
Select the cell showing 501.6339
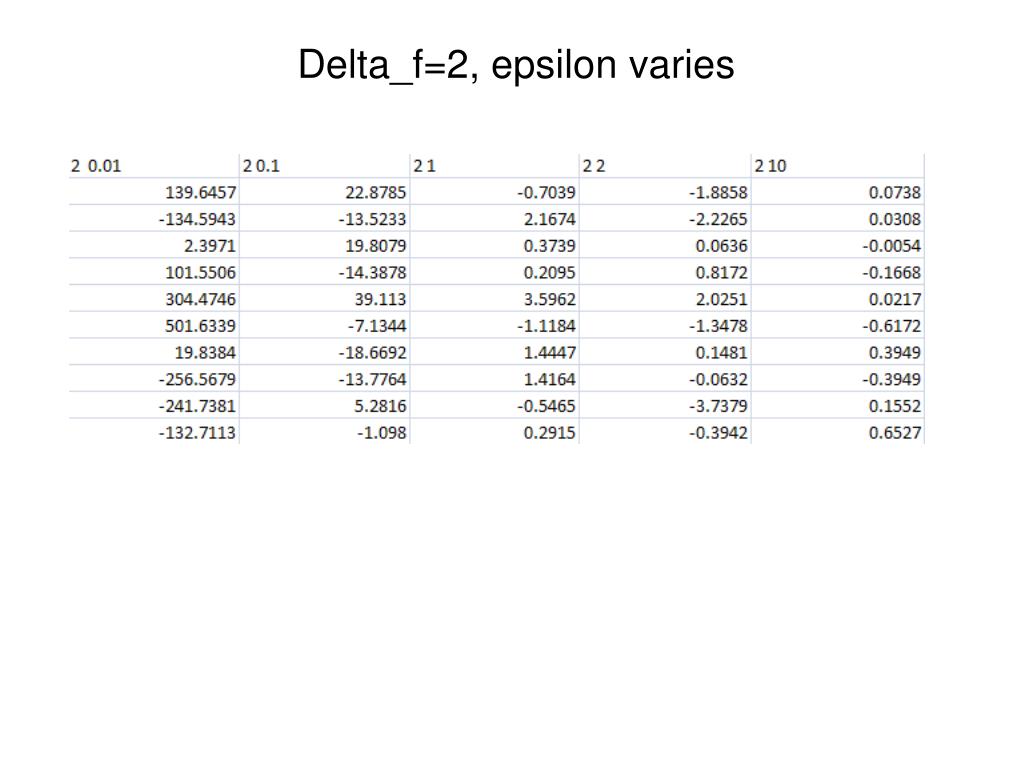point(154,325)
